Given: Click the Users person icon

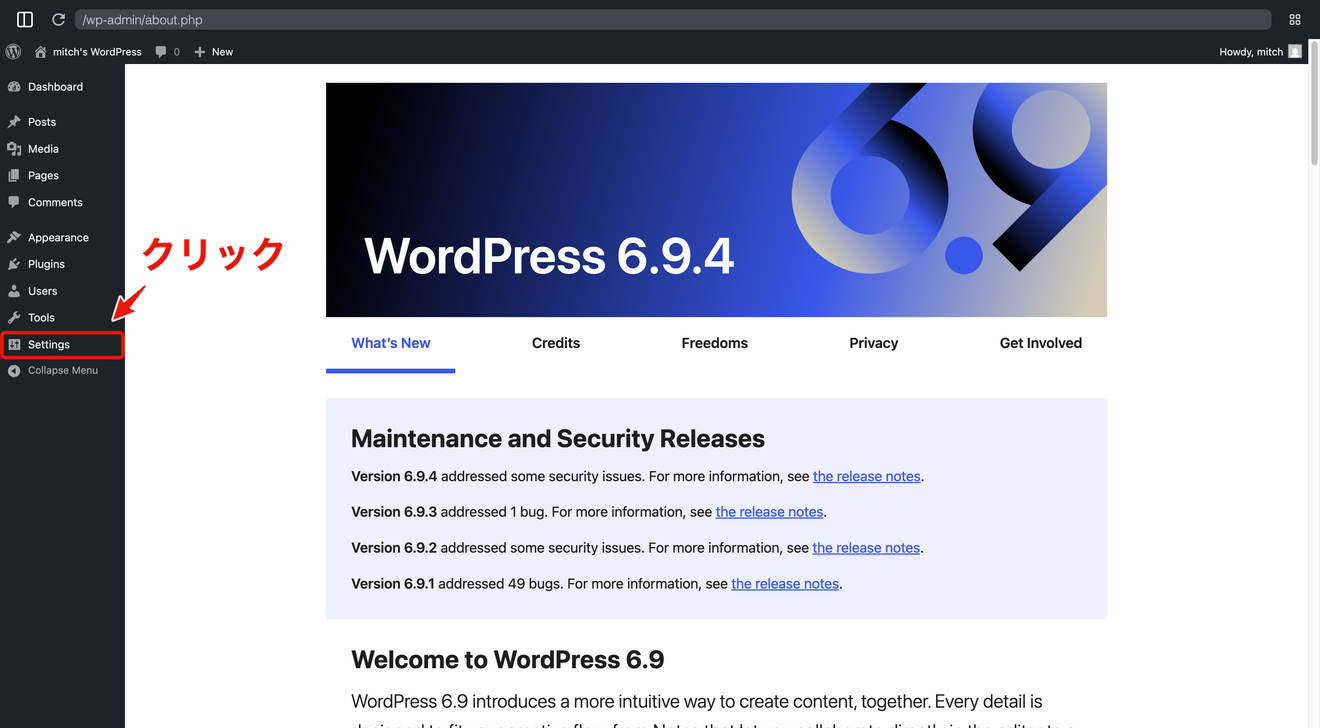Looking at the screenshot, I should point(14,291).
